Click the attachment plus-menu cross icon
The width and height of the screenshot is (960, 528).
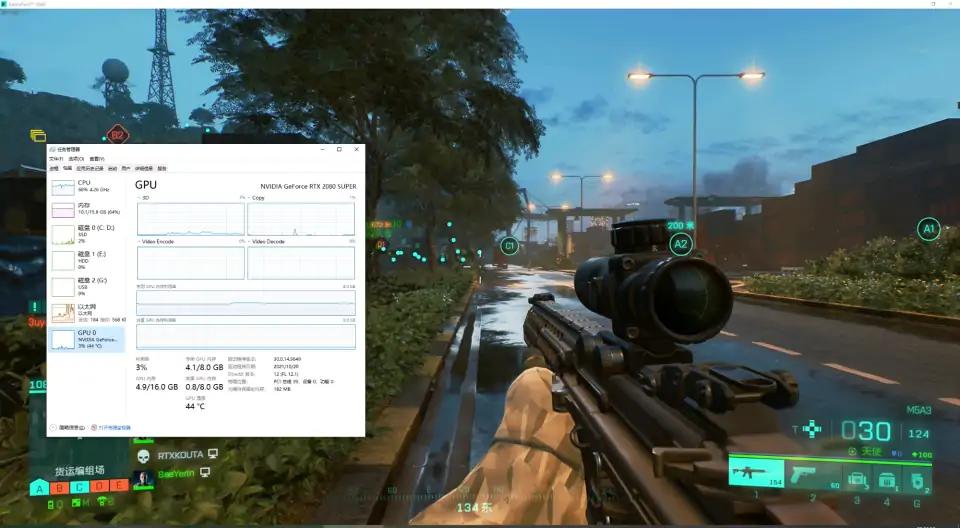(812, 429)
